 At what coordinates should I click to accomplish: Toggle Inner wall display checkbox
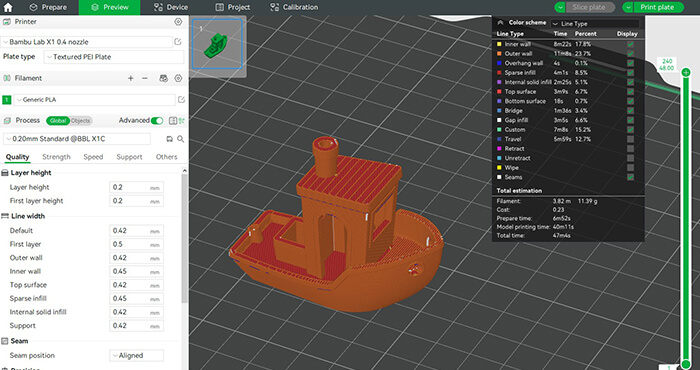(x=630, y=44)
